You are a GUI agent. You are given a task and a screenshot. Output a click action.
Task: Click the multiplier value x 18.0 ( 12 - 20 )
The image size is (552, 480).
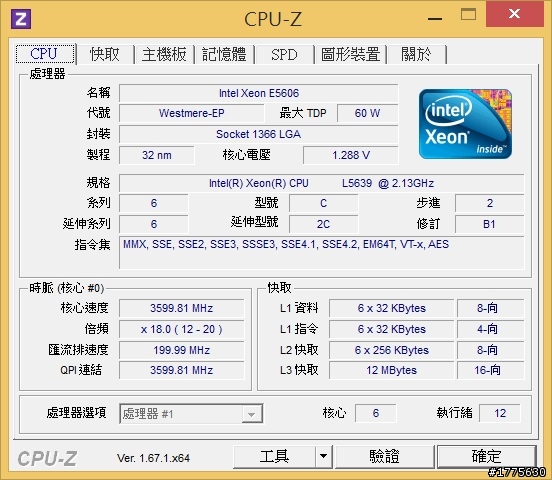pos(182,329)
